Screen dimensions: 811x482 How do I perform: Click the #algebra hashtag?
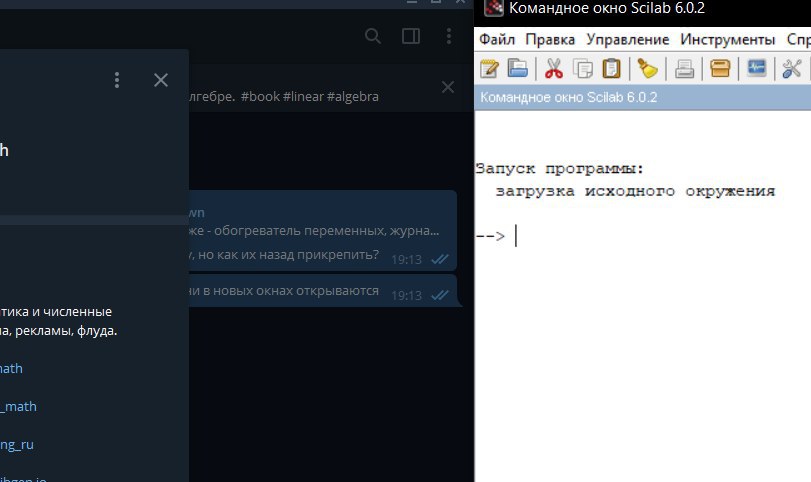click(353, 97)
